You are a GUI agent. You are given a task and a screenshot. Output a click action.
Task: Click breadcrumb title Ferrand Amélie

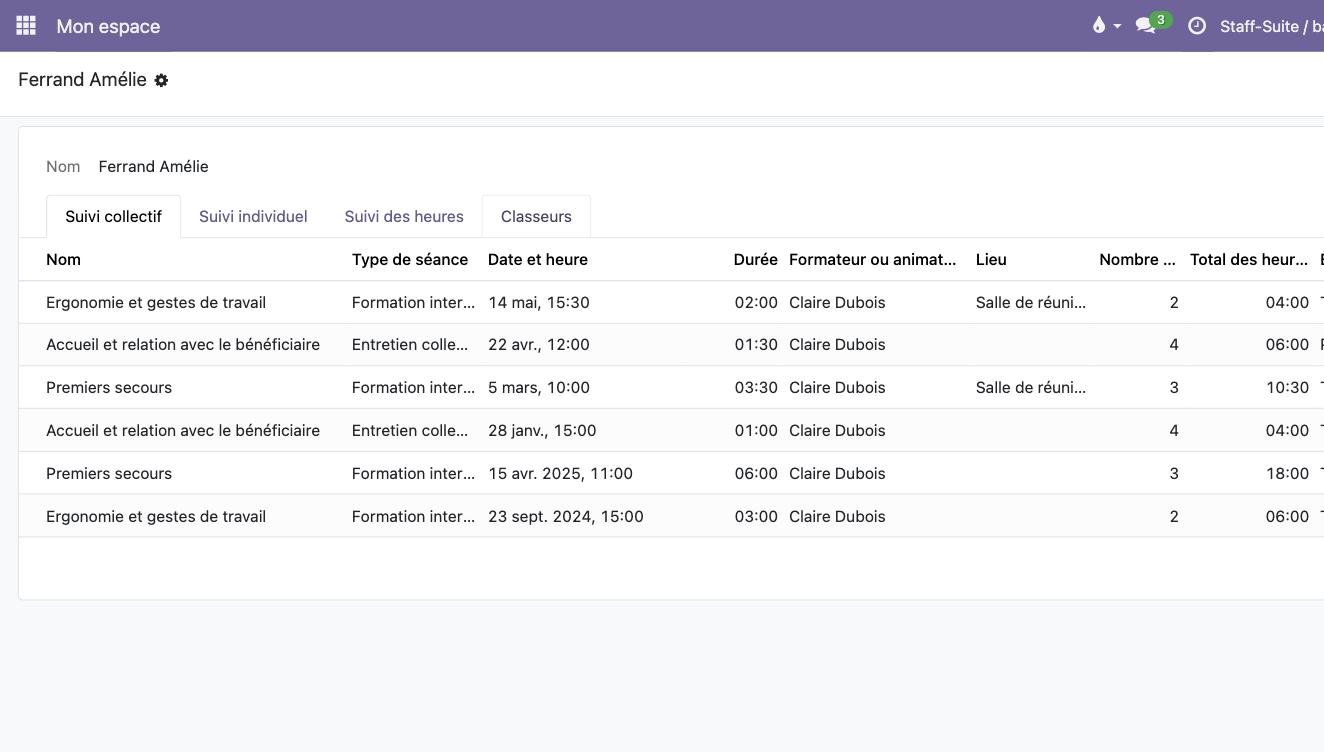(82, 80)
